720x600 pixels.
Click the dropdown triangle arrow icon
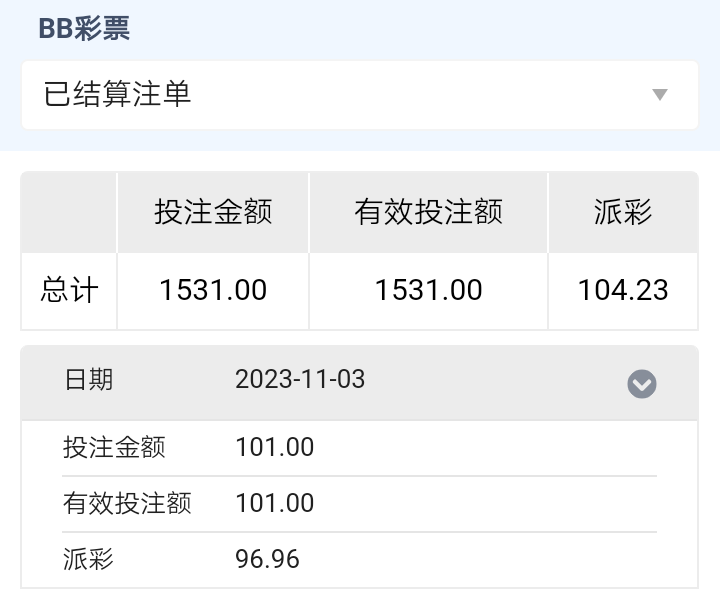(659, 95)
